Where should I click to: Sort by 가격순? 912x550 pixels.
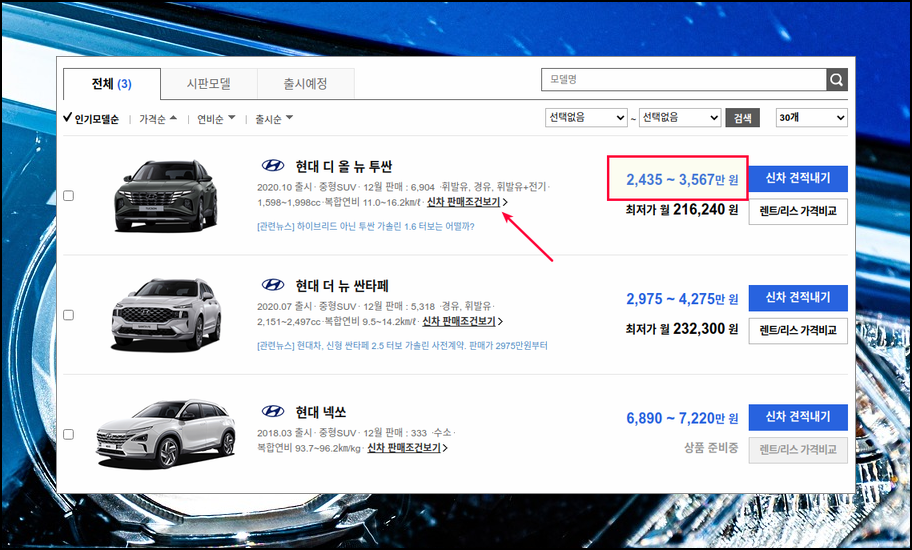[158, 119]
